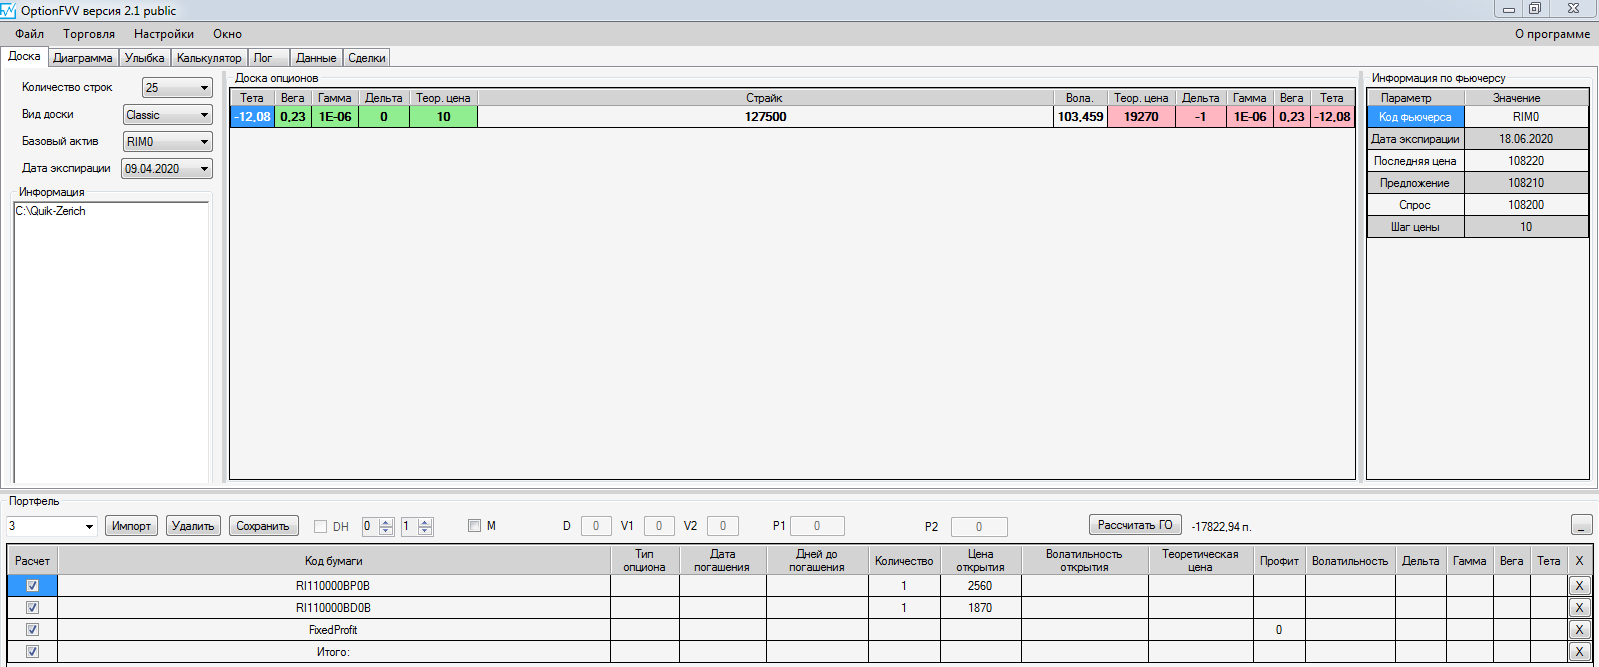Uncheck Расчет checkbox for FixedProfit row
This screenshot has width=1599, height=667.
point(32,630)
